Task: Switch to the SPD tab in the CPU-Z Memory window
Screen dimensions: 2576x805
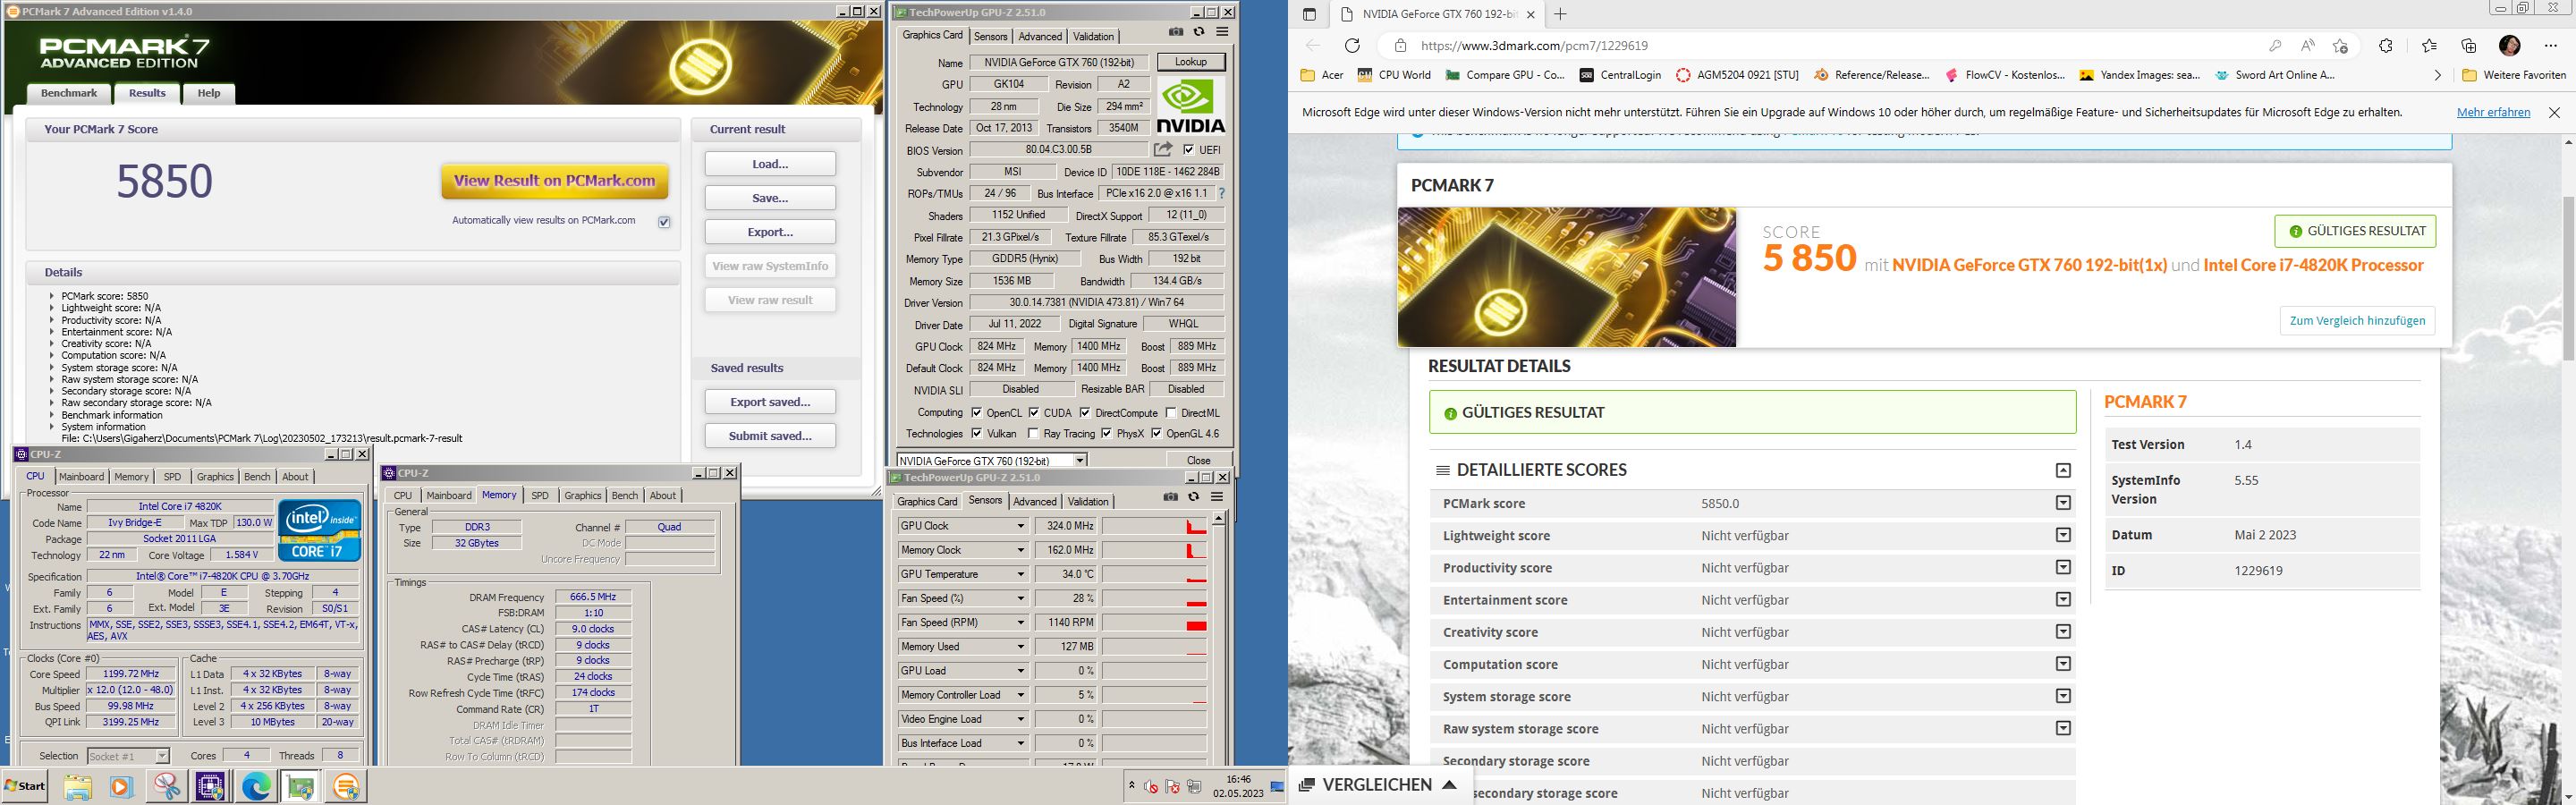Action: pos(540,496)
